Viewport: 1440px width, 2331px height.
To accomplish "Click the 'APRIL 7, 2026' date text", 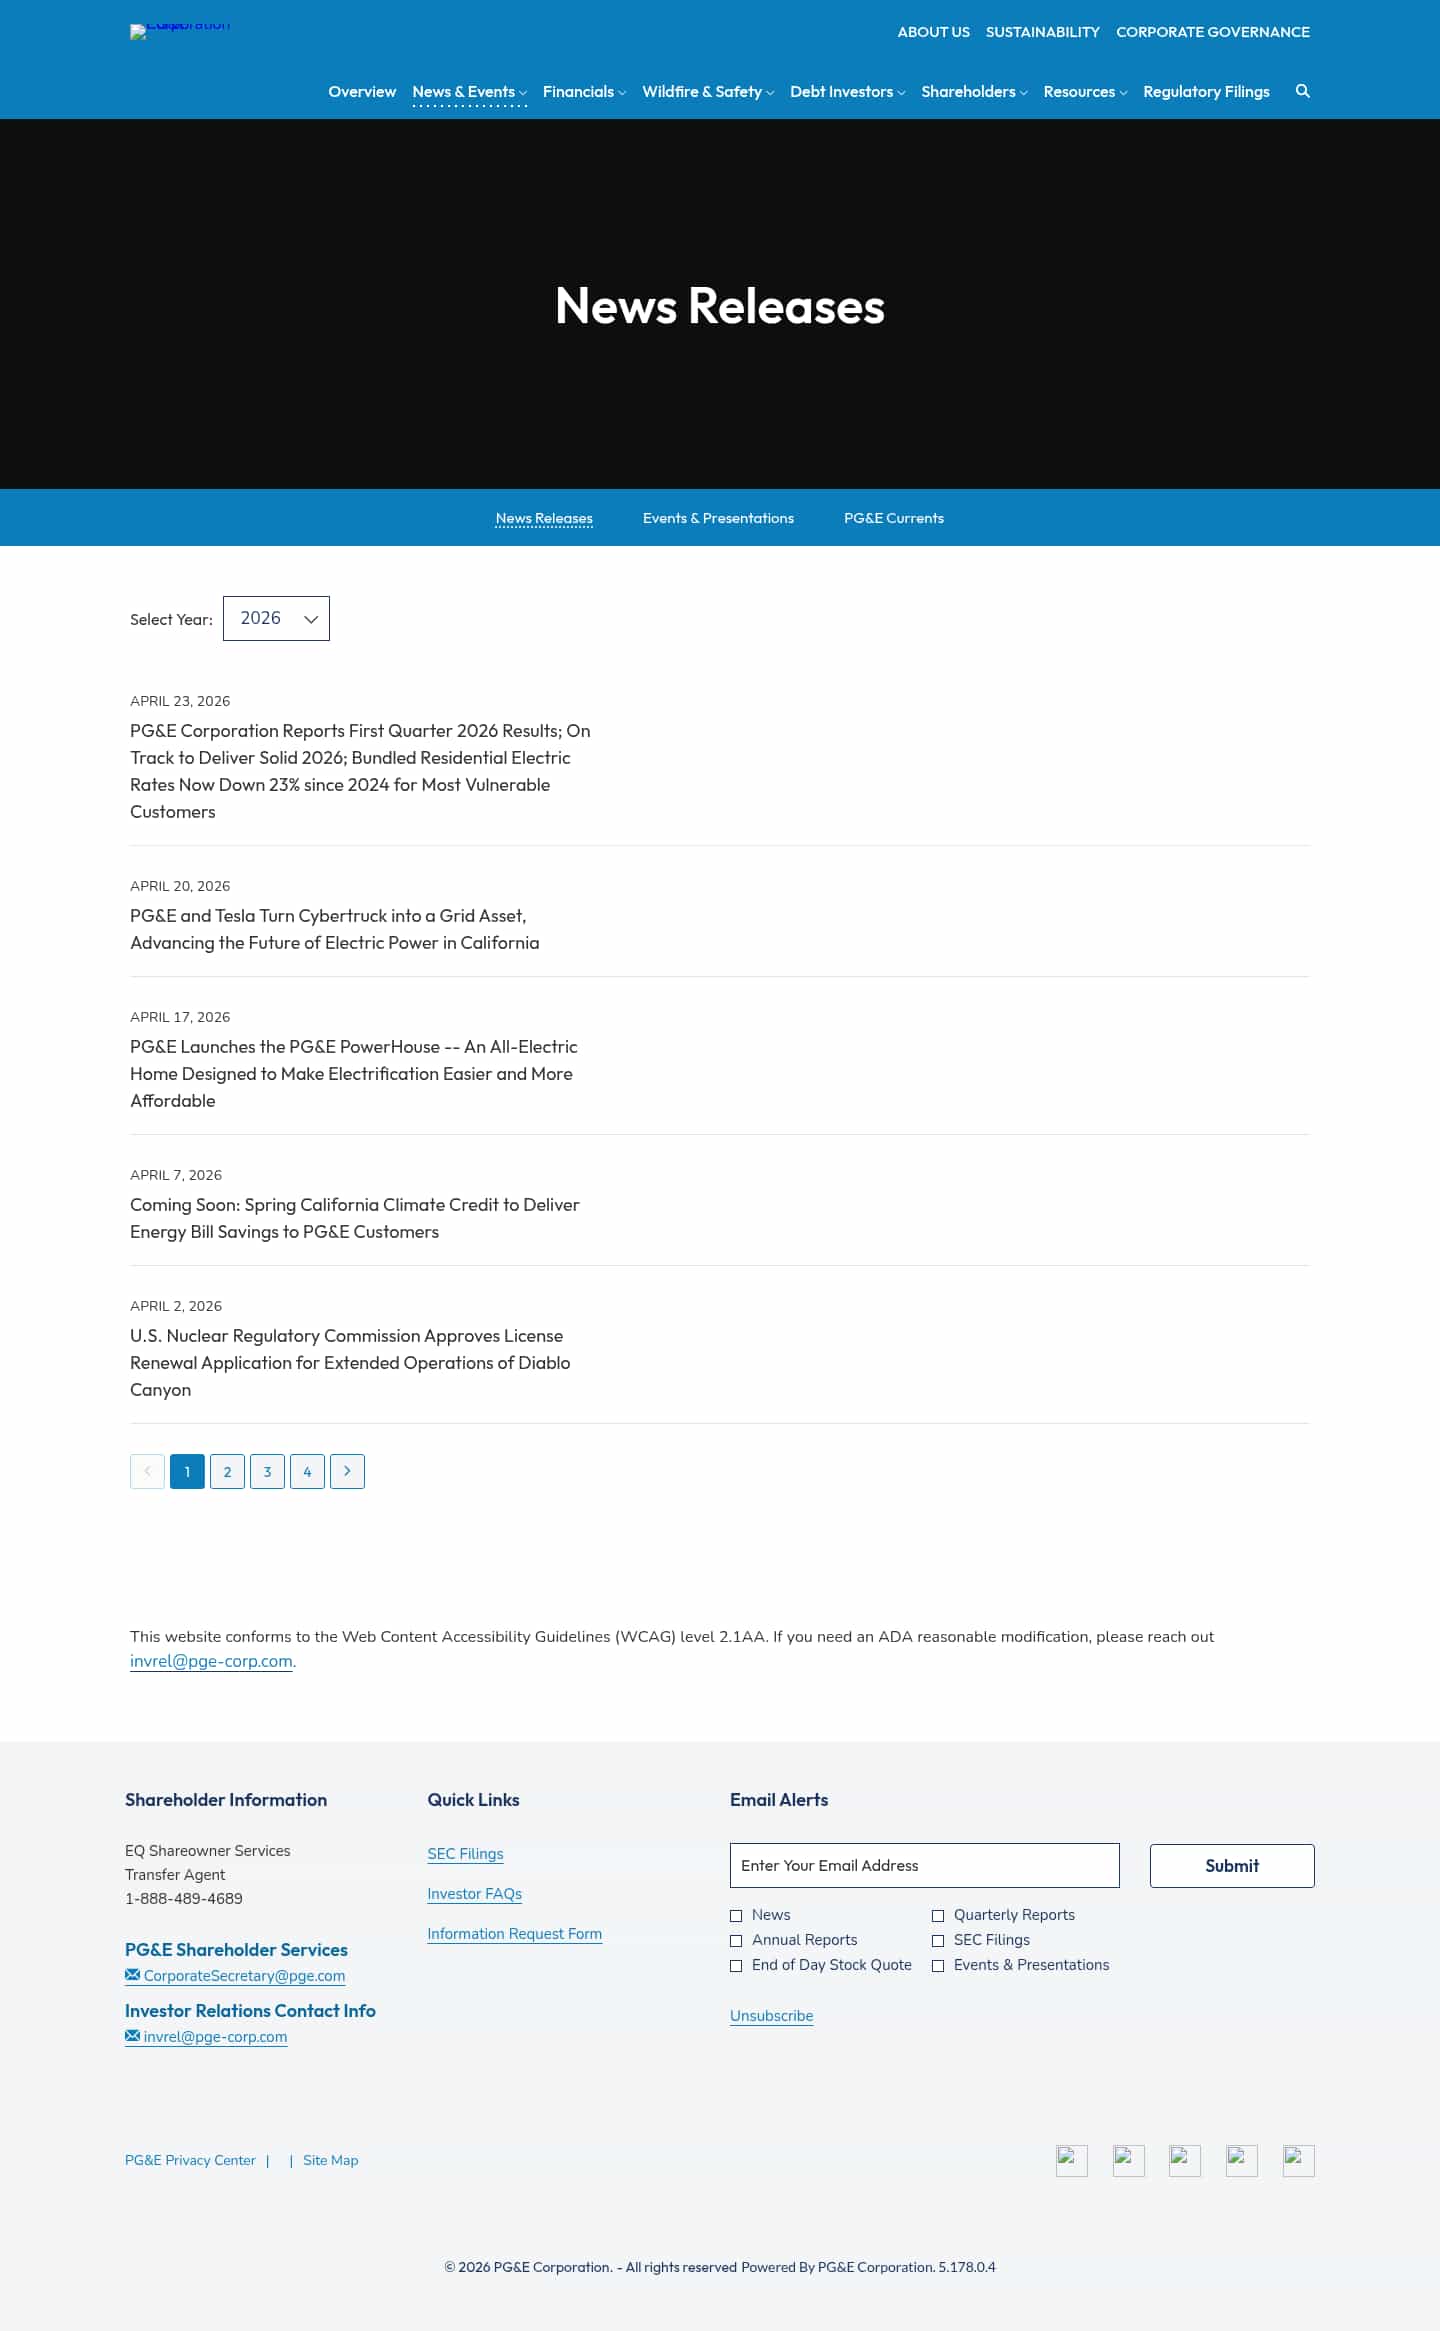I will pyautogui.click(x=176, y=1175).
